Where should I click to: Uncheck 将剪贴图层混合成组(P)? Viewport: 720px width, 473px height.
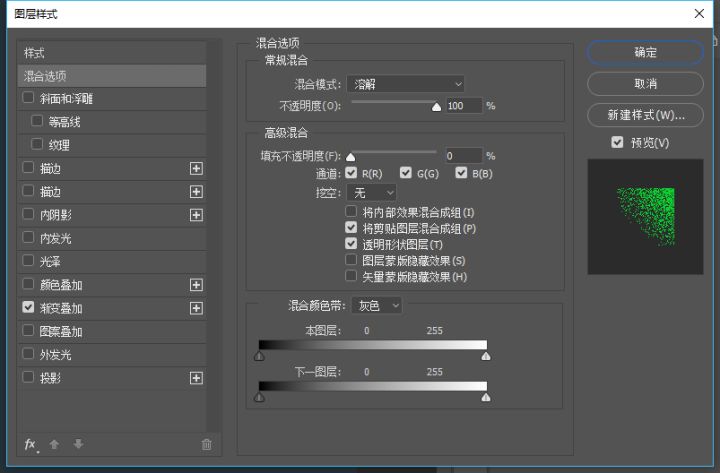[x=351, y=228]
